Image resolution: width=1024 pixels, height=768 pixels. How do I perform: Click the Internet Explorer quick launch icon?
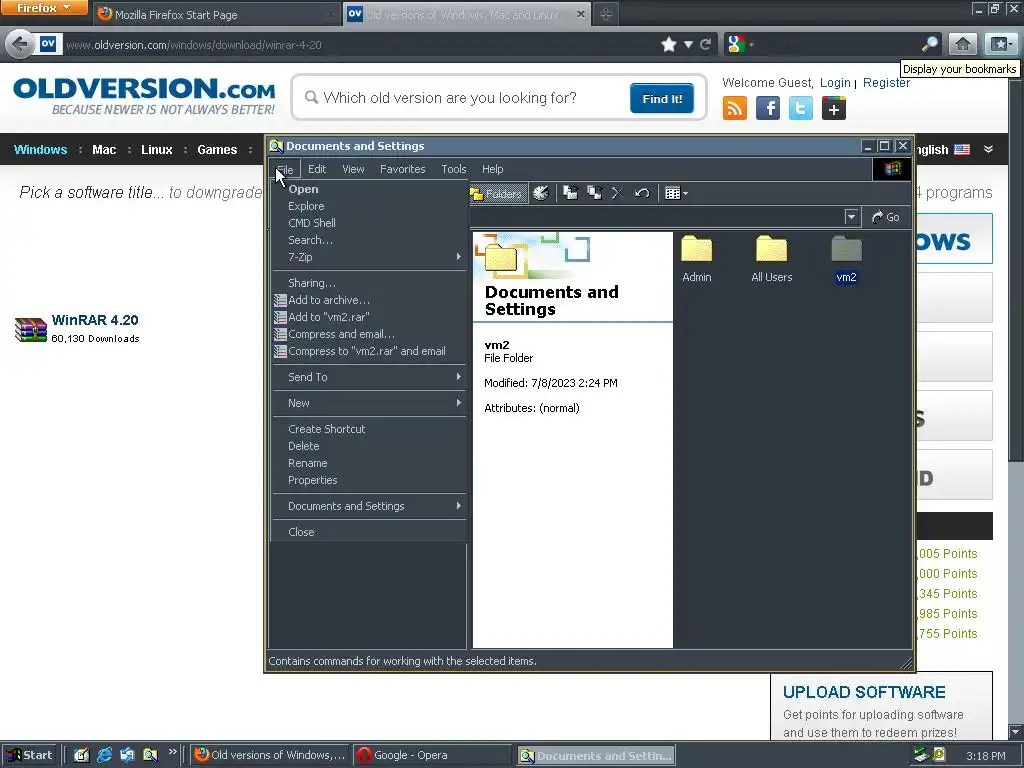coord(104,756)
